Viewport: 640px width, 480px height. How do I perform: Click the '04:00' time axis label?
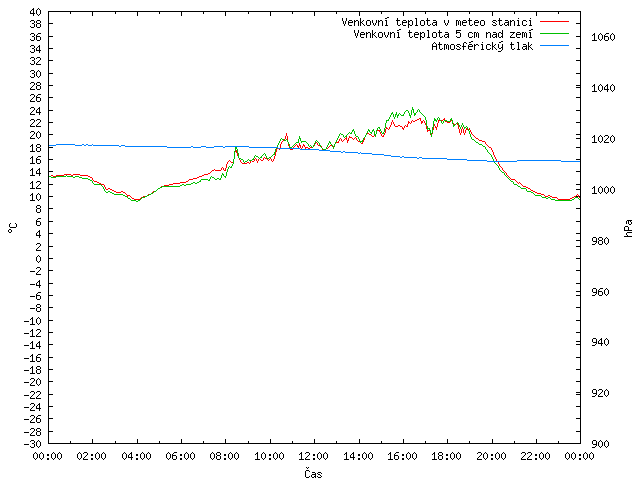tap(136, 456)
